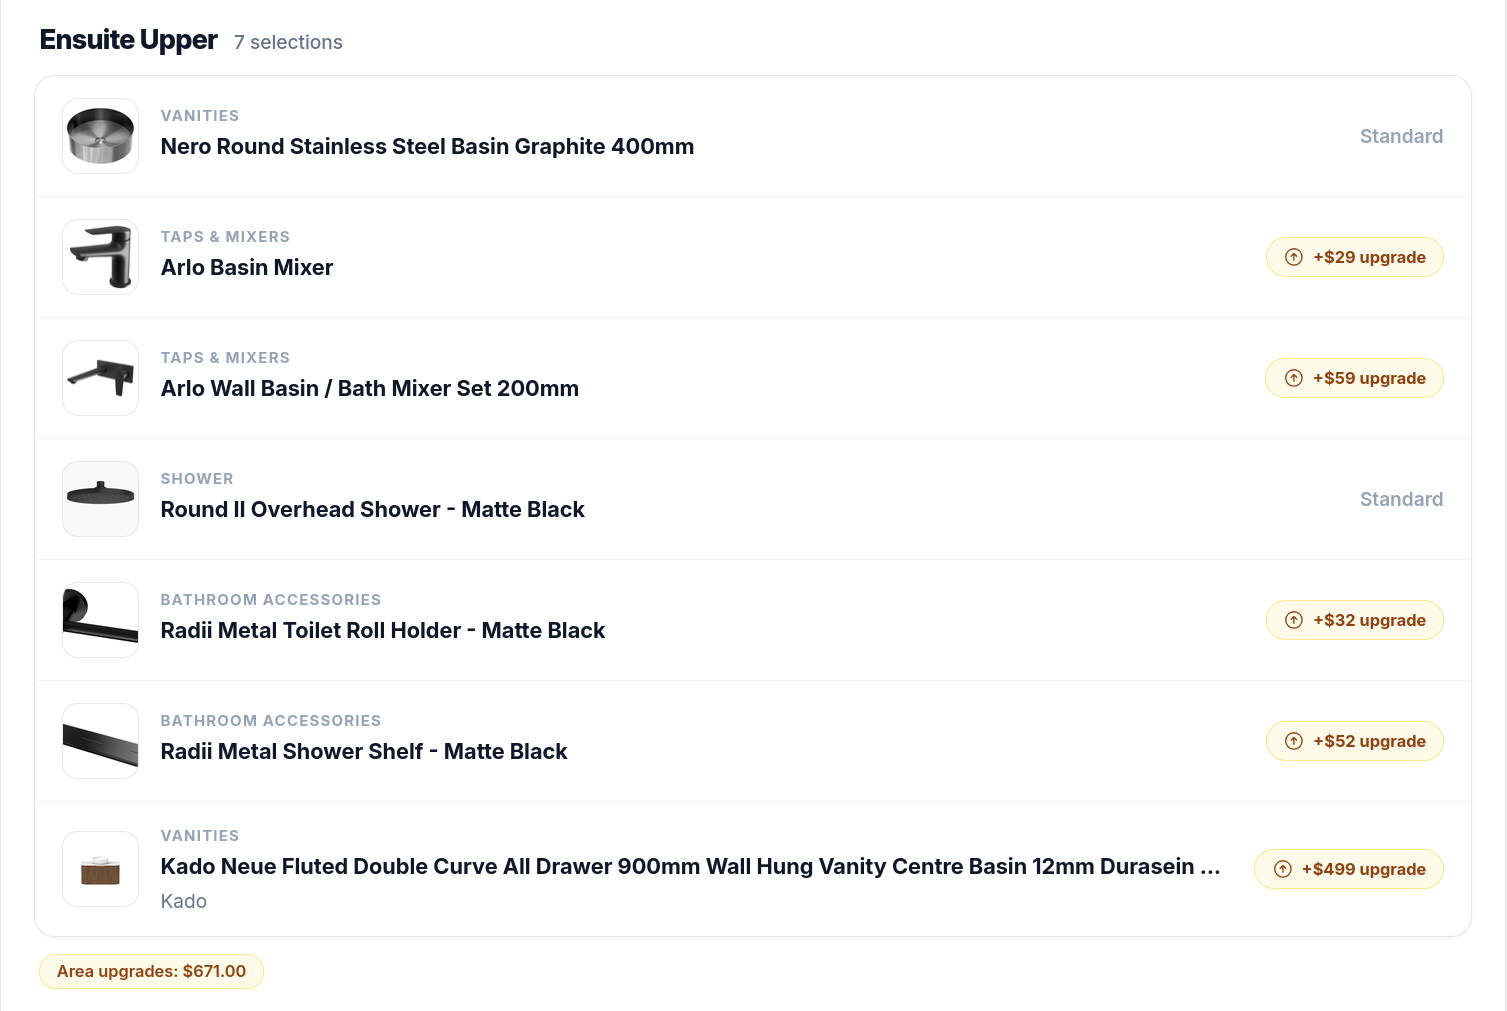
Task: Click the up-arrow icon beside +$59 upgrade
Action: 1294,378
